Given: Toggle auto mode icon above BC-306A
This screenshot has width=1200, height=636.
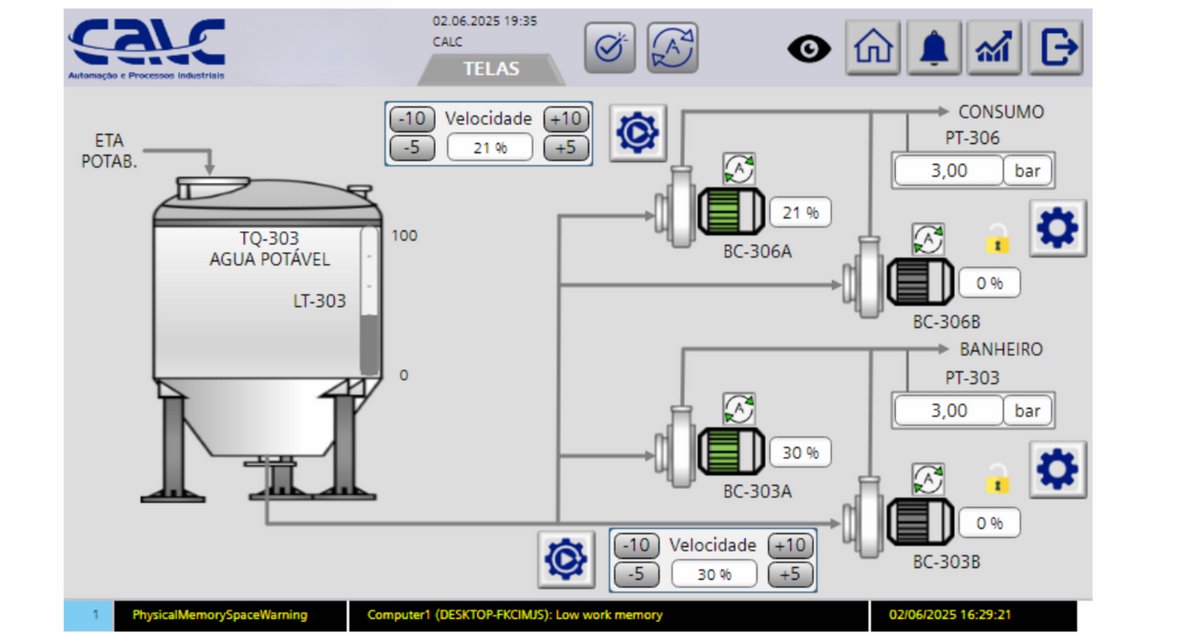Looking at the screenshot, I should 739,169.
